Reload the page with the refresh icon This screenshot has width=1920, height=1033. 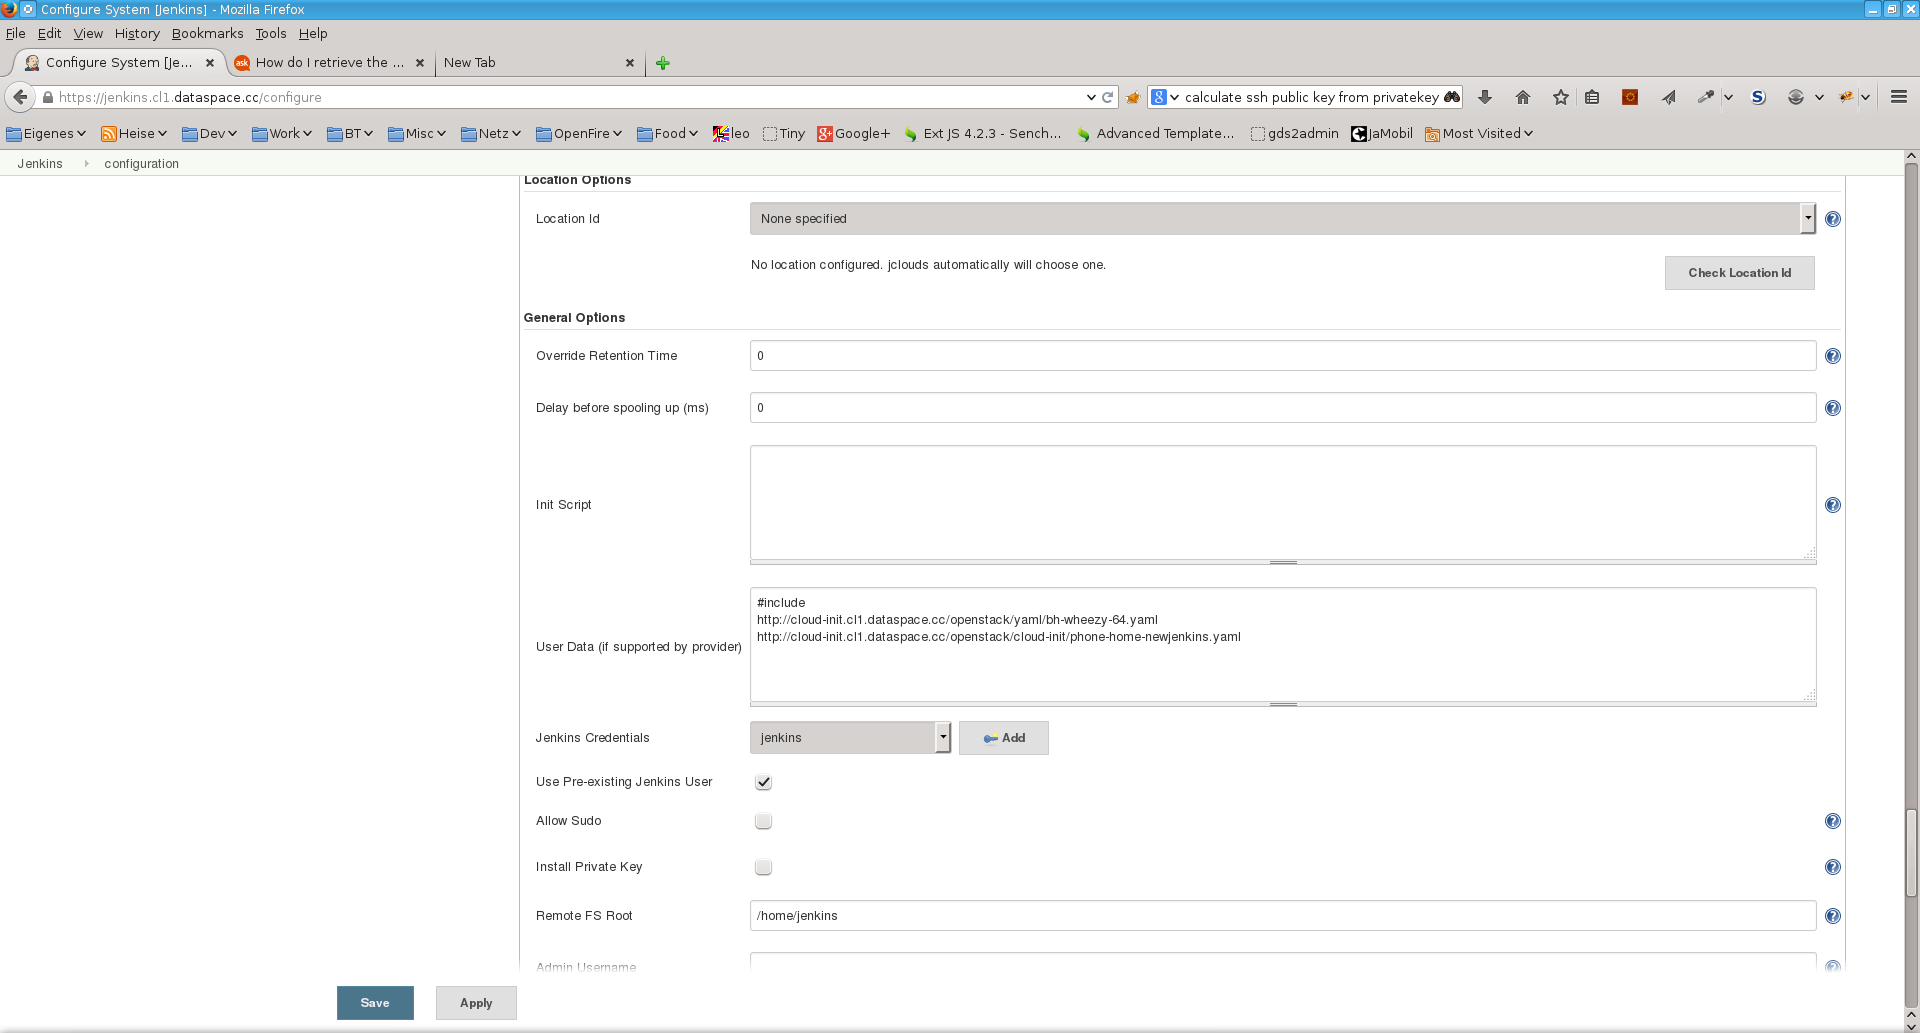click(1107, 97)
